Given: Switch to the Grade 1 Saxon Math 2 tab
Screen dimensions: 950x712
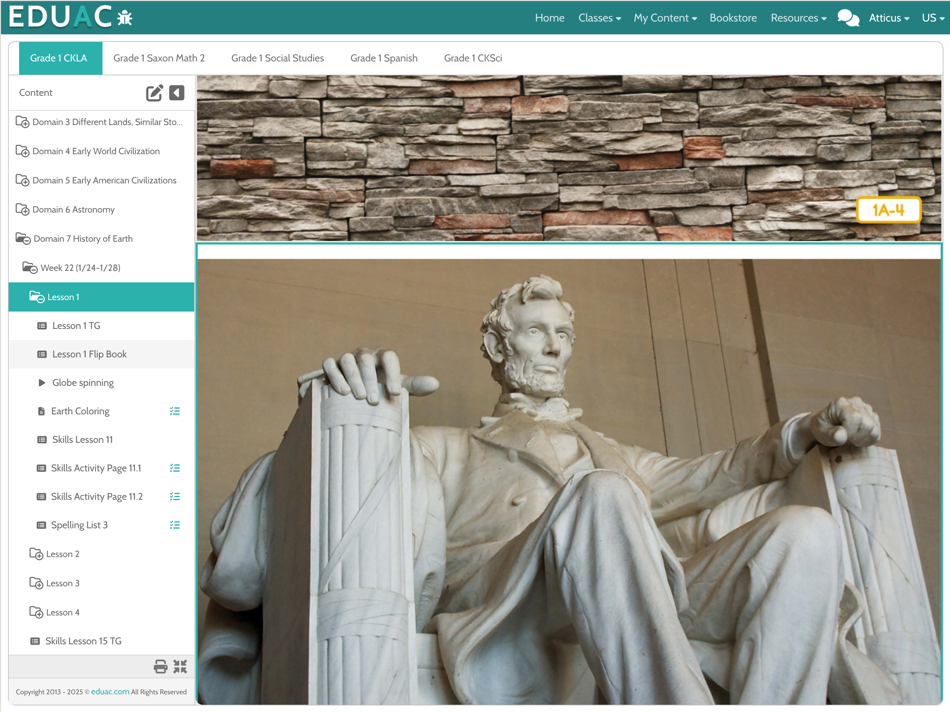Looking at the screenshot, I should [159, 58].
